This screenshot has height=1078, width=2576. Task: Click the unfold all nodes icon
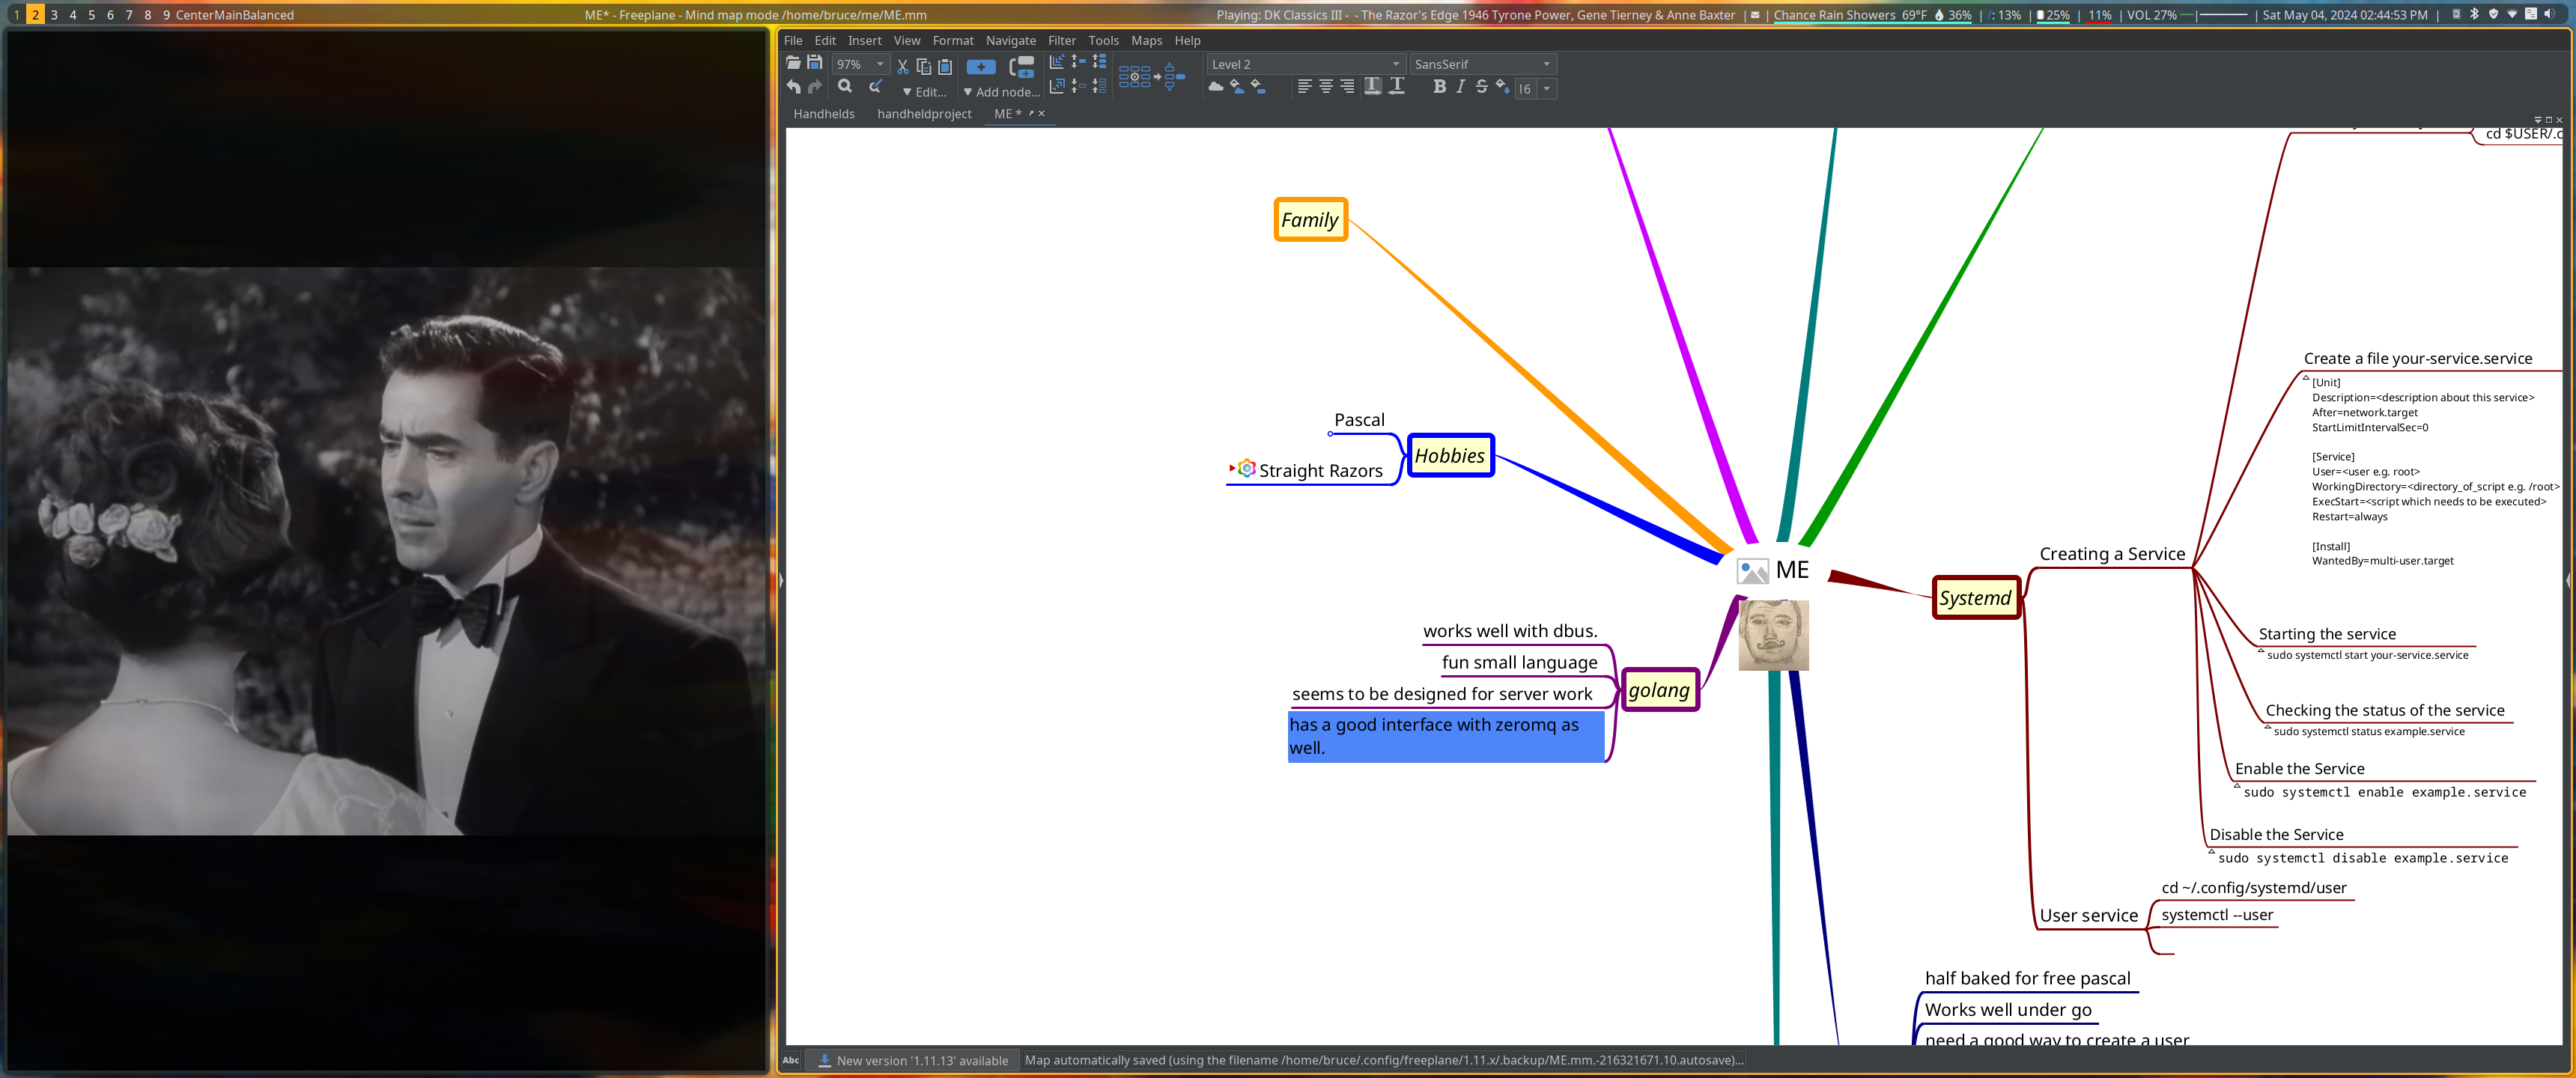(1100, 62)
